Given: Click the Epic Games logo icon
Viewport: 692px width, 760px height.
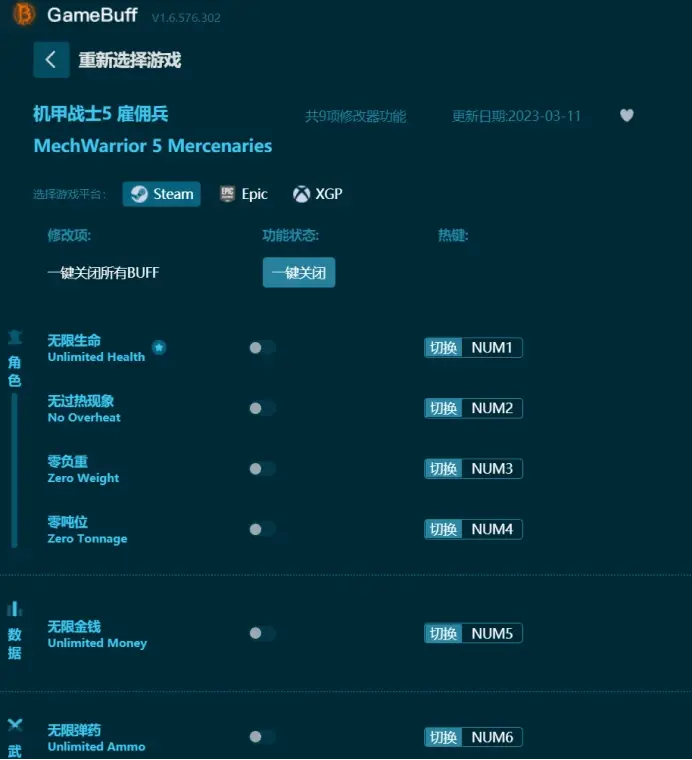Looking at the screenshot, I should pyautogui.click(x=227, y=194).
